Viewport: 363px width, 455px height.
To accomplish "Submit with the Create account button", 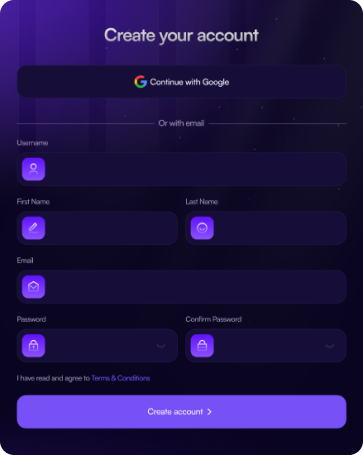I will coord(182,412).
